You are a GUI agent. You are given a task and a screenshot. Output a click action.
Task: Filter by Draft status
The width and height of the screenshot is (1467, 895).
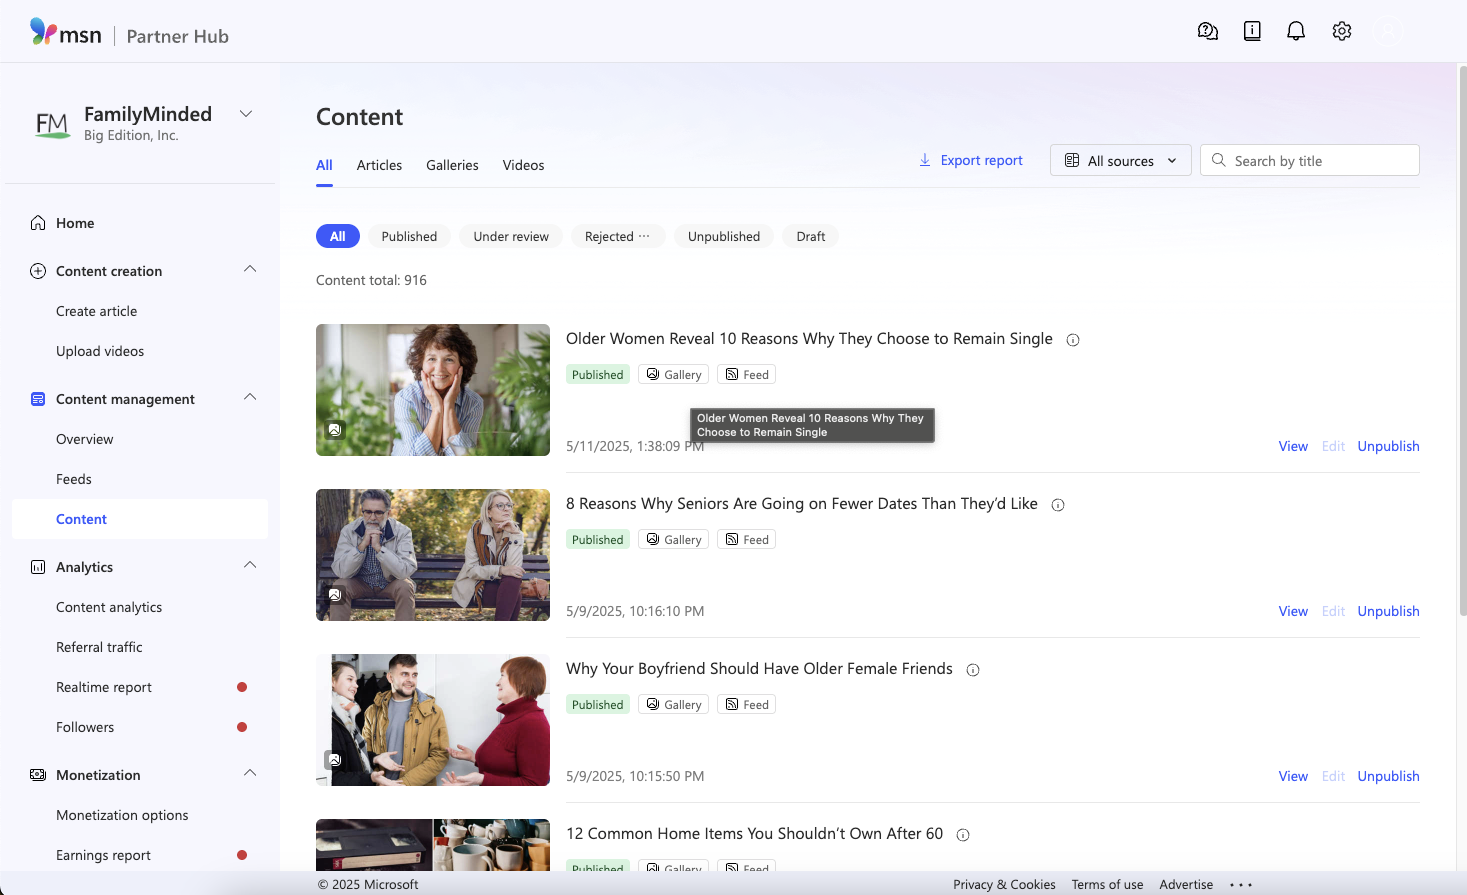811,236
